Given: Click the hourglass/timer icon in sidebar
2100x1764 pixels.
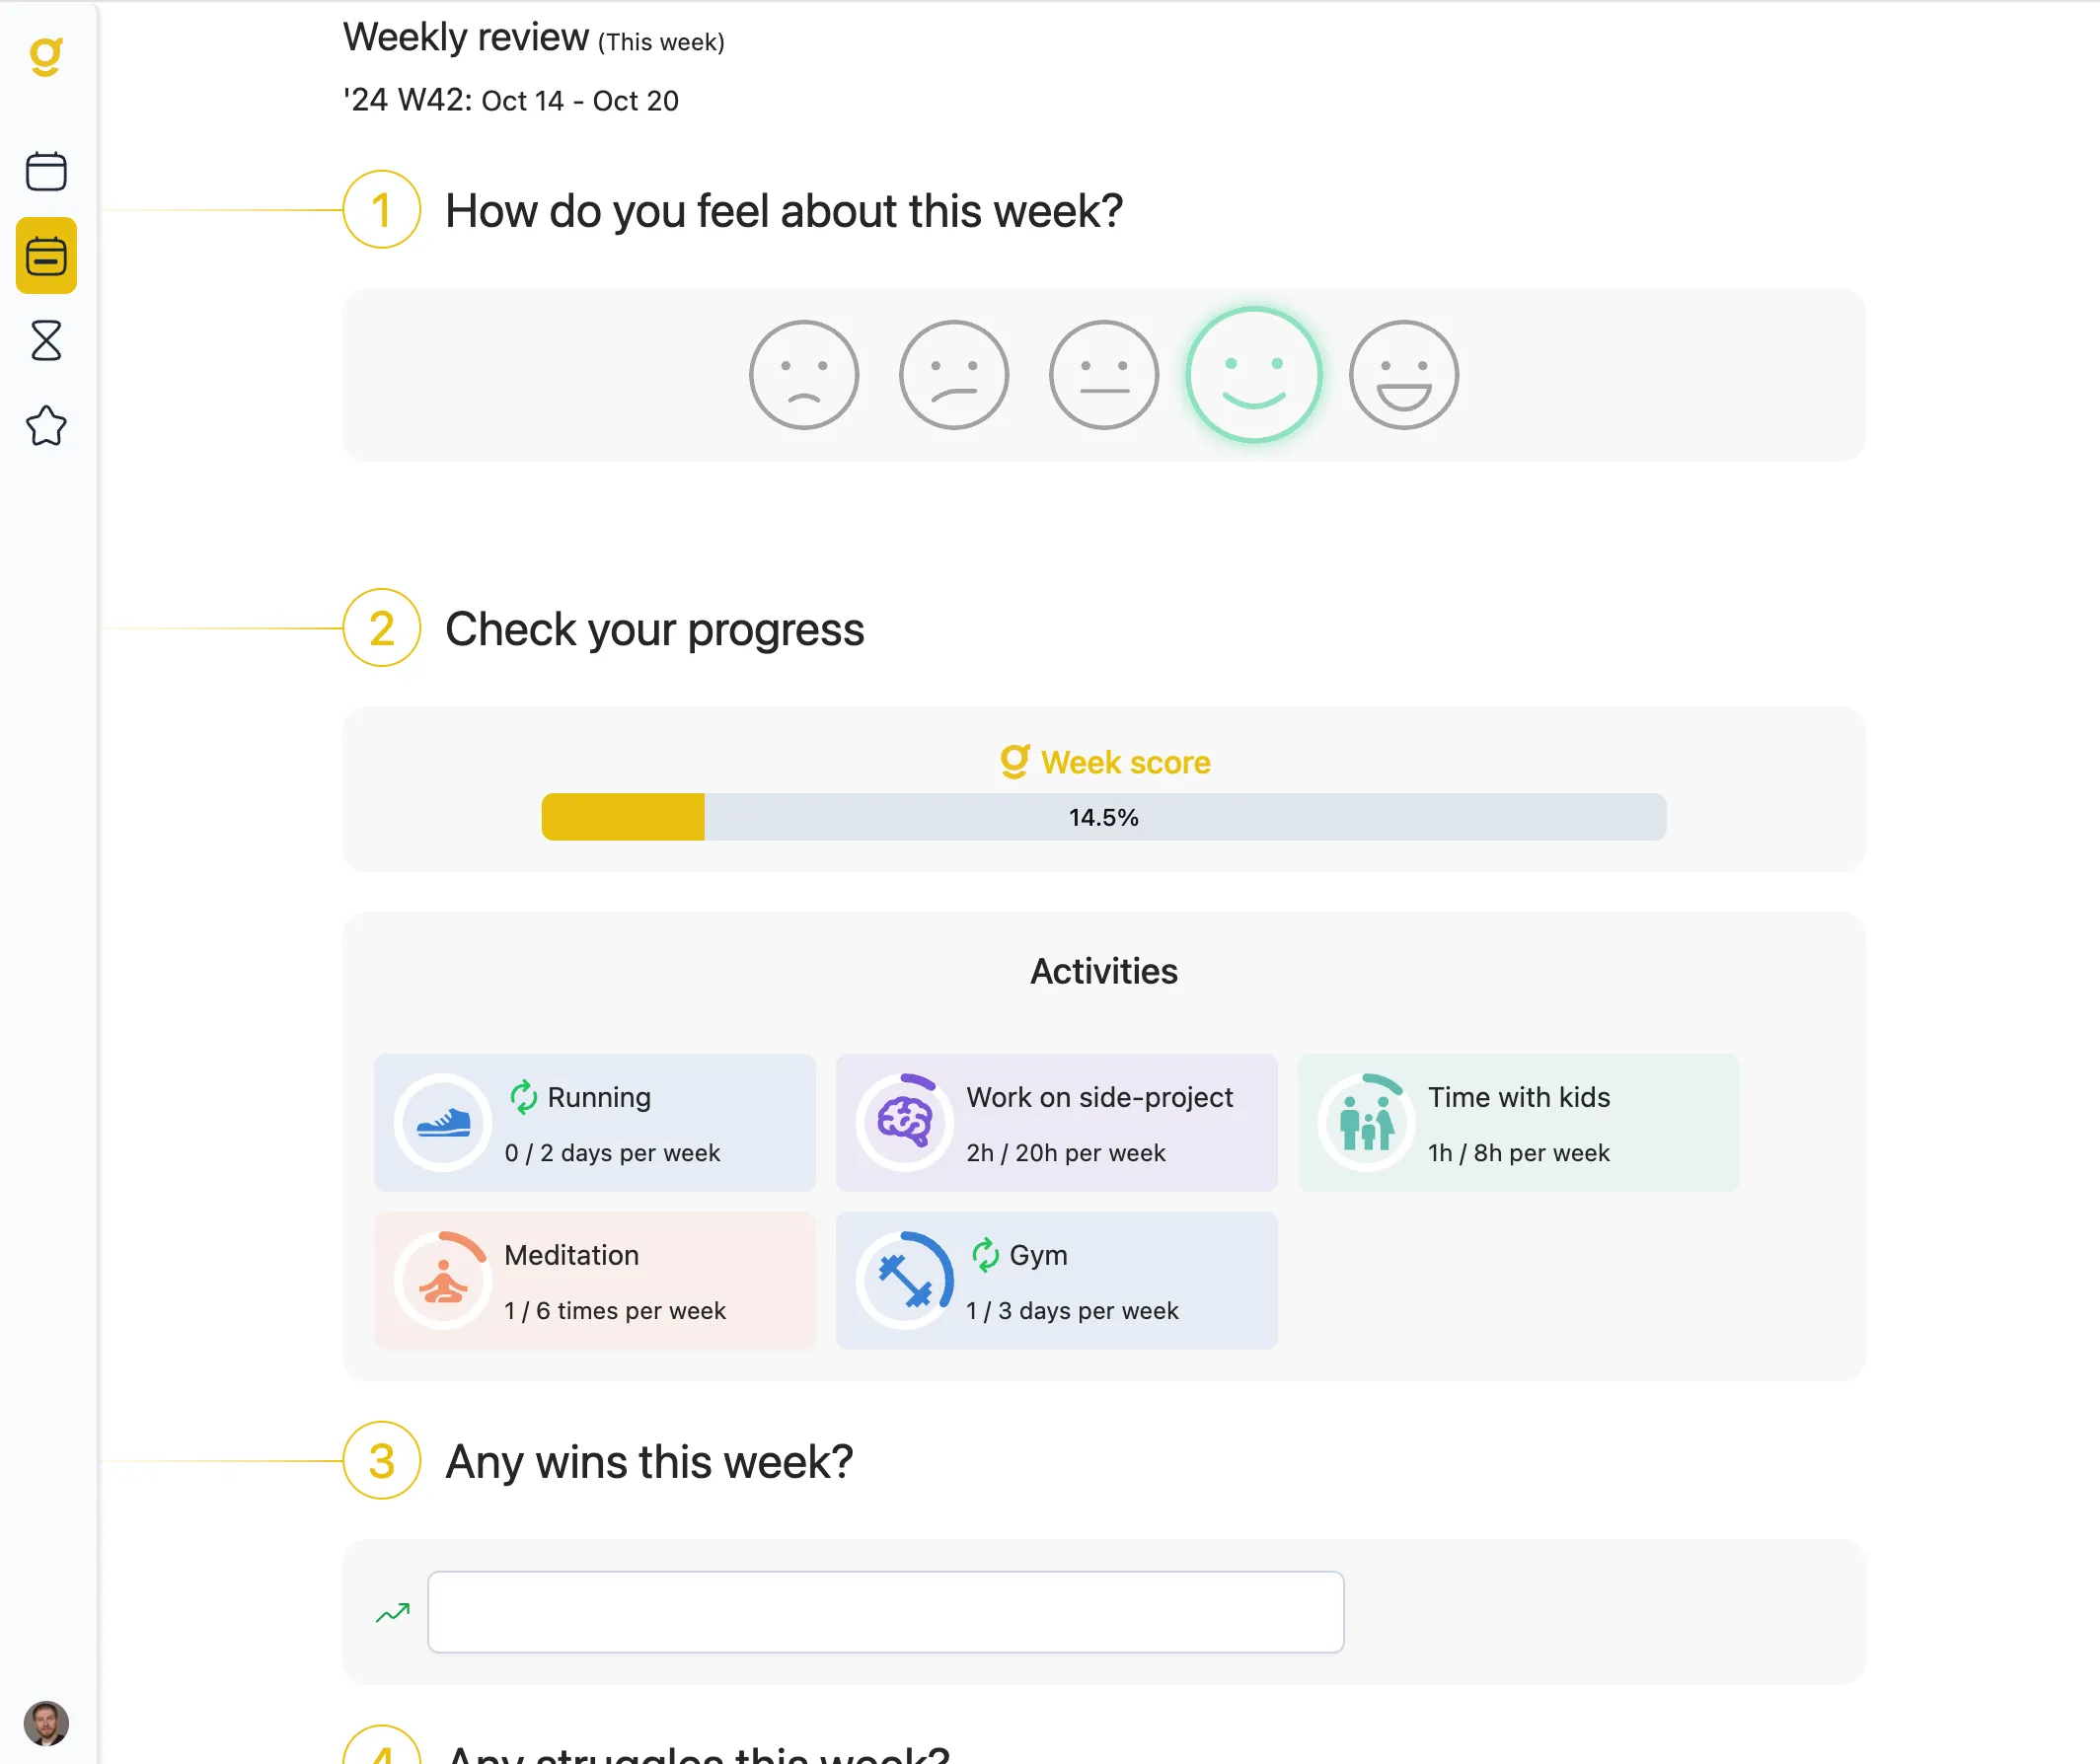Looking at the screenshot, I should (47, 337).
